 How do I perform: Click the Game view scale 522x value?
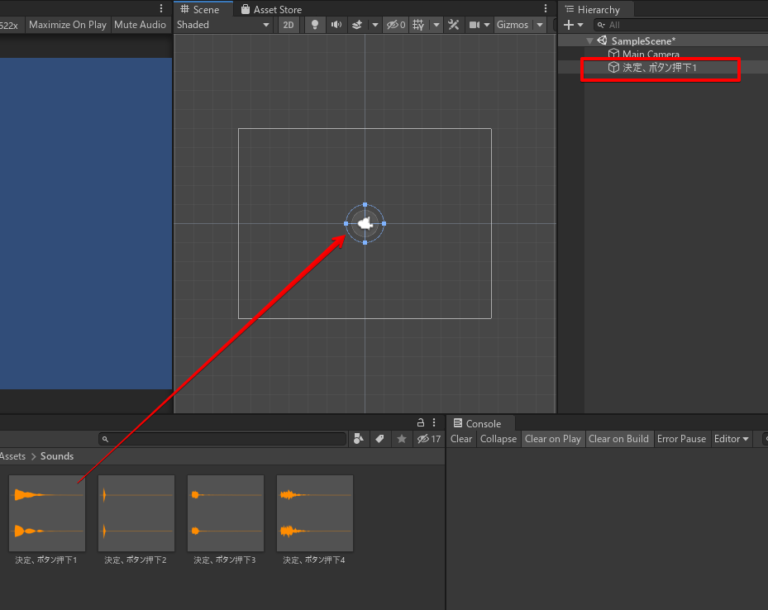[x=9, y=25]
